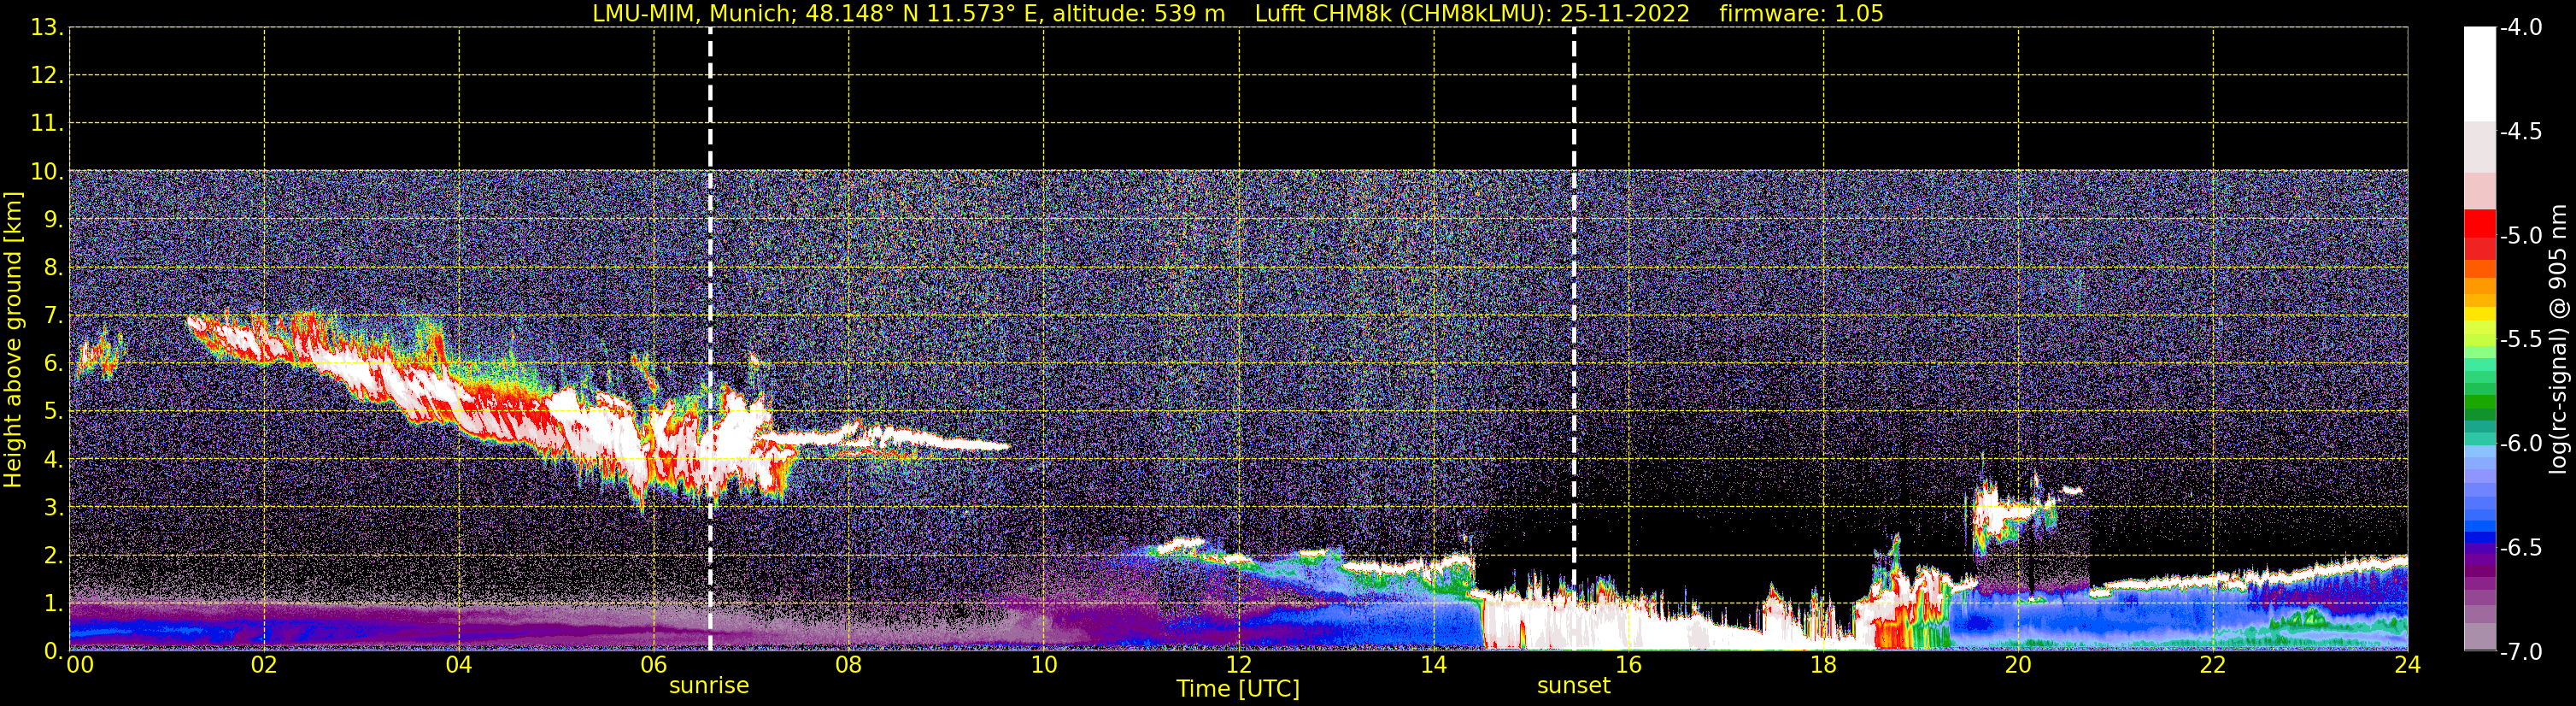Click colorbar tick label -6.5
This screenshot has height=706, width=2576.
point(2520,548)
